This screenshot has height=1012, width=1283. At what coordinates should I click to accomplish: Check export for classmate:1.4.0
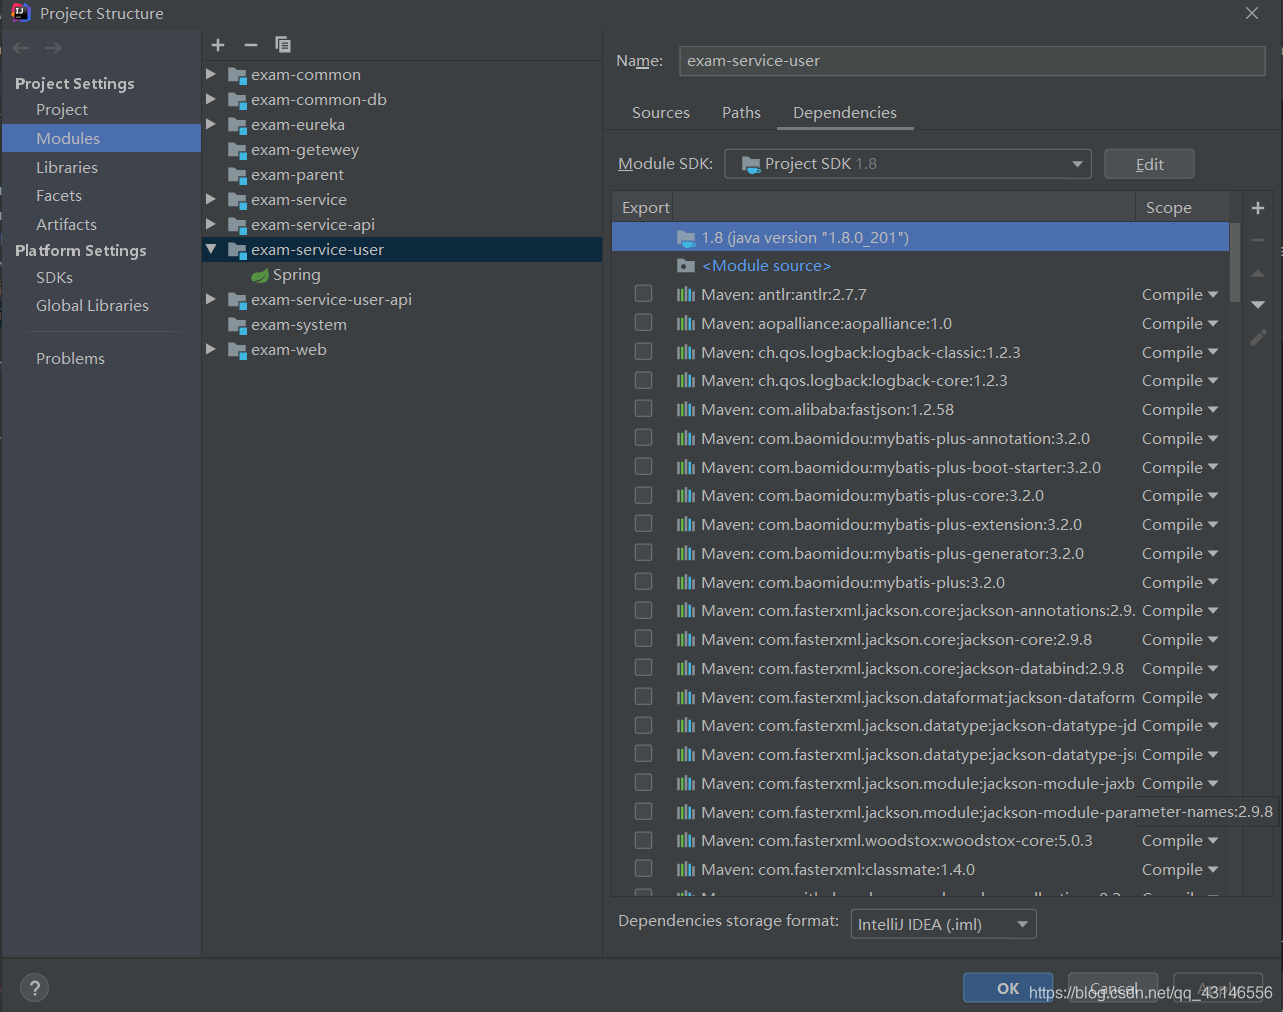click(643, 869)
